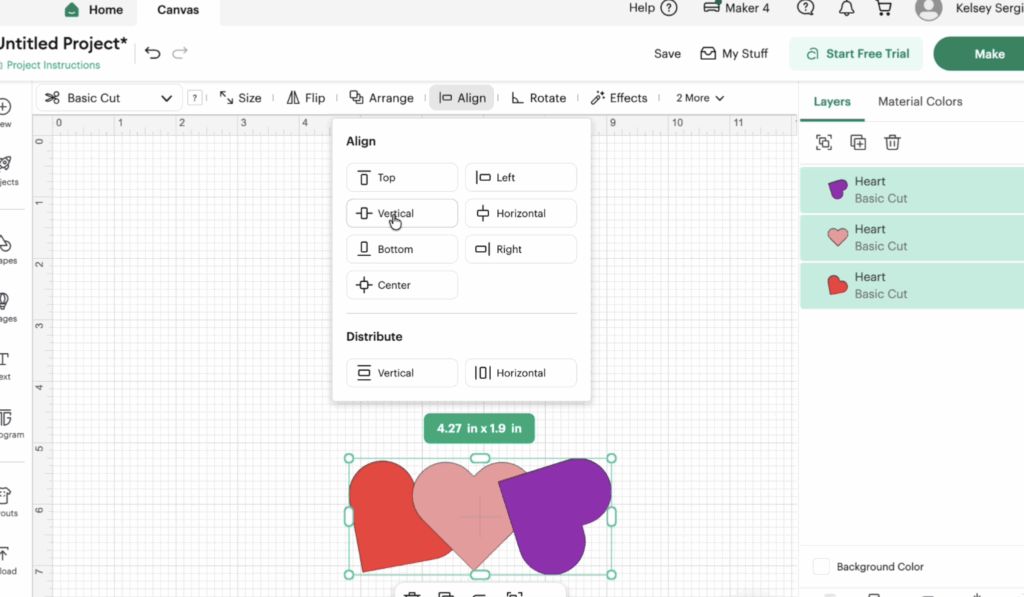Open the Effects tool
The height and width of the screenshot is (597, 1024).
point(618,98)
